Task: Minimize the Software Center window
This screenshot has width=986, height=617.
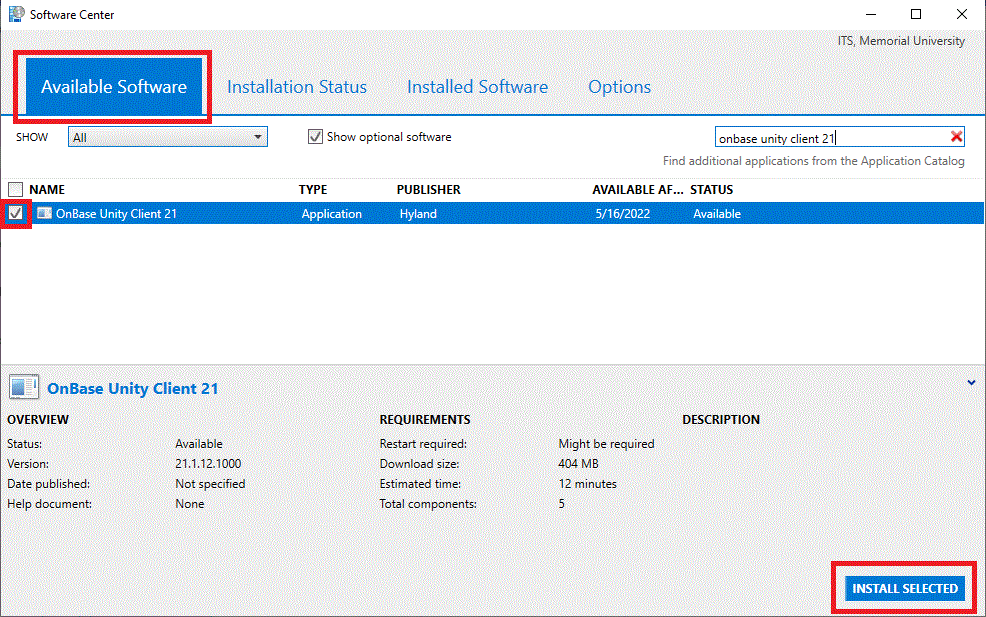Action: (871, 14)
